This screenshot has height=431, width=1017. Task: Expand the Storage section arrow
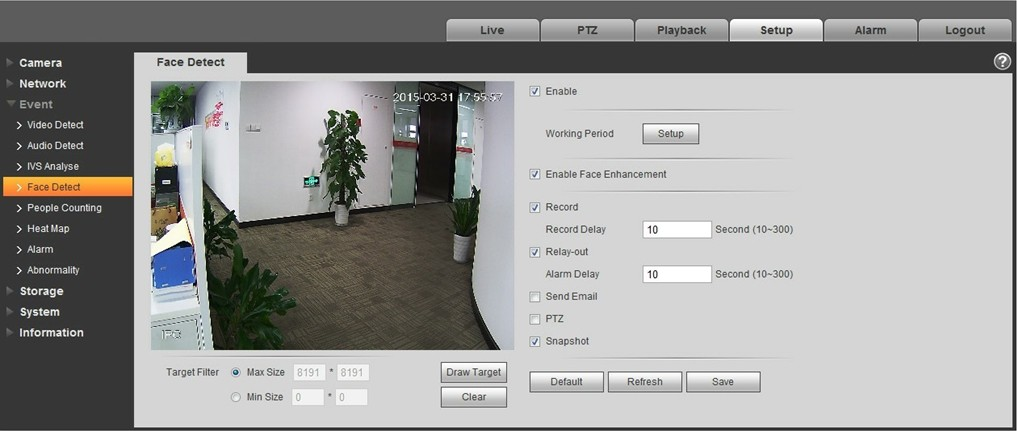coord(10,291)
